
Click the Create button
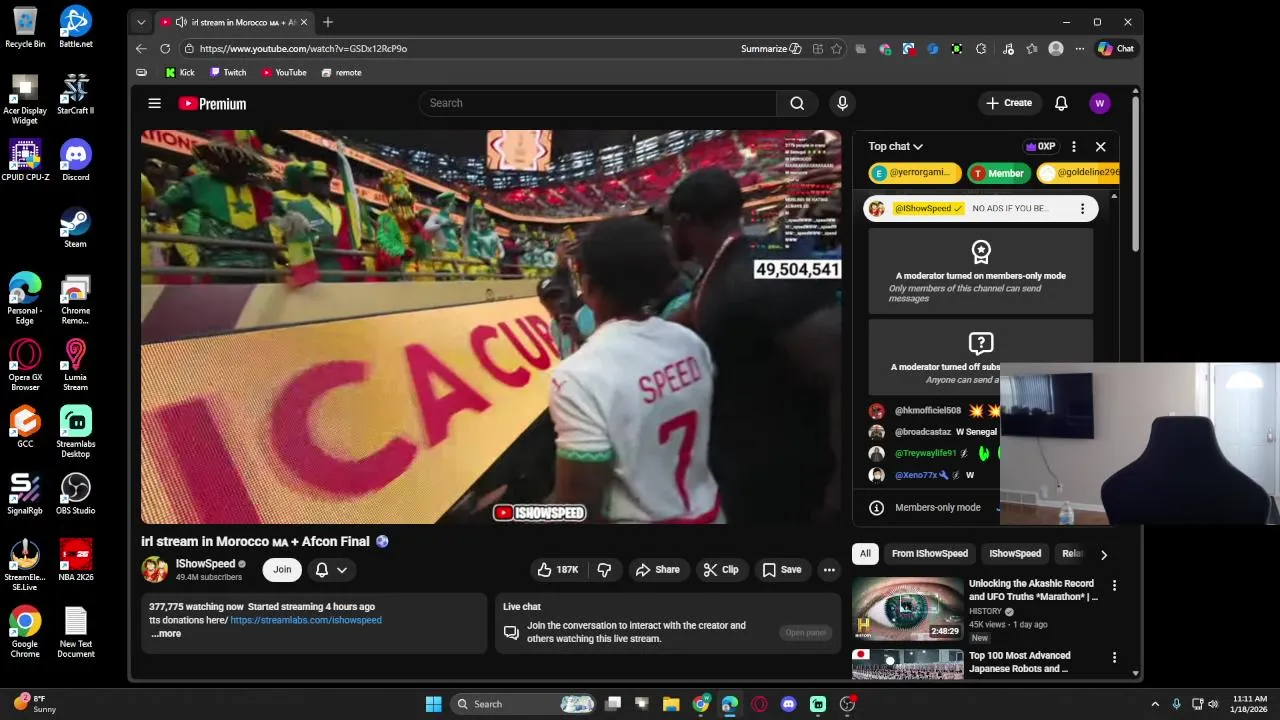pos(1009,103)
